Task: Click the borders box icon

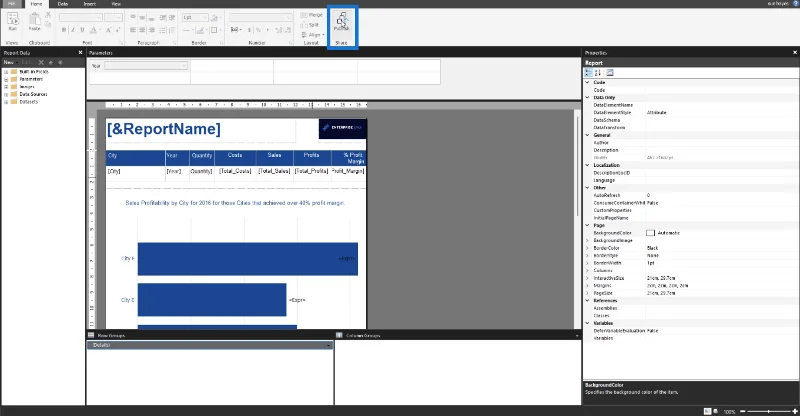Action: (x=215, y=30)
